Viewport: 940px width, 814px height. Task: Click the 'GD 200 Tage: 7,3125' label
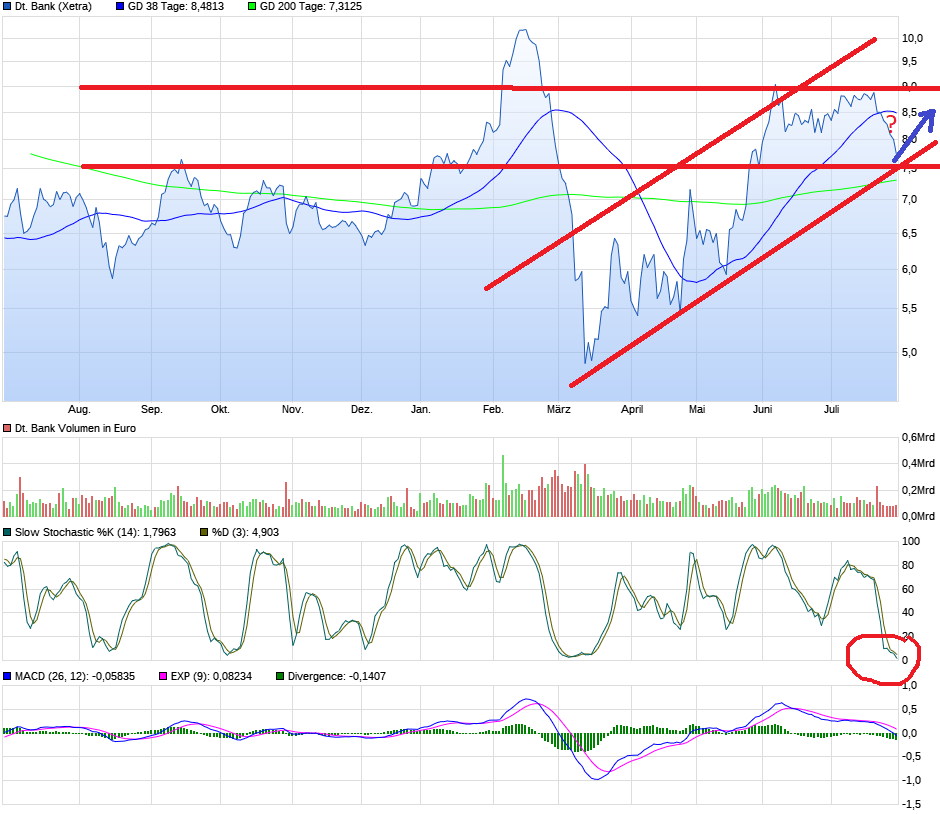coord(311,7)
